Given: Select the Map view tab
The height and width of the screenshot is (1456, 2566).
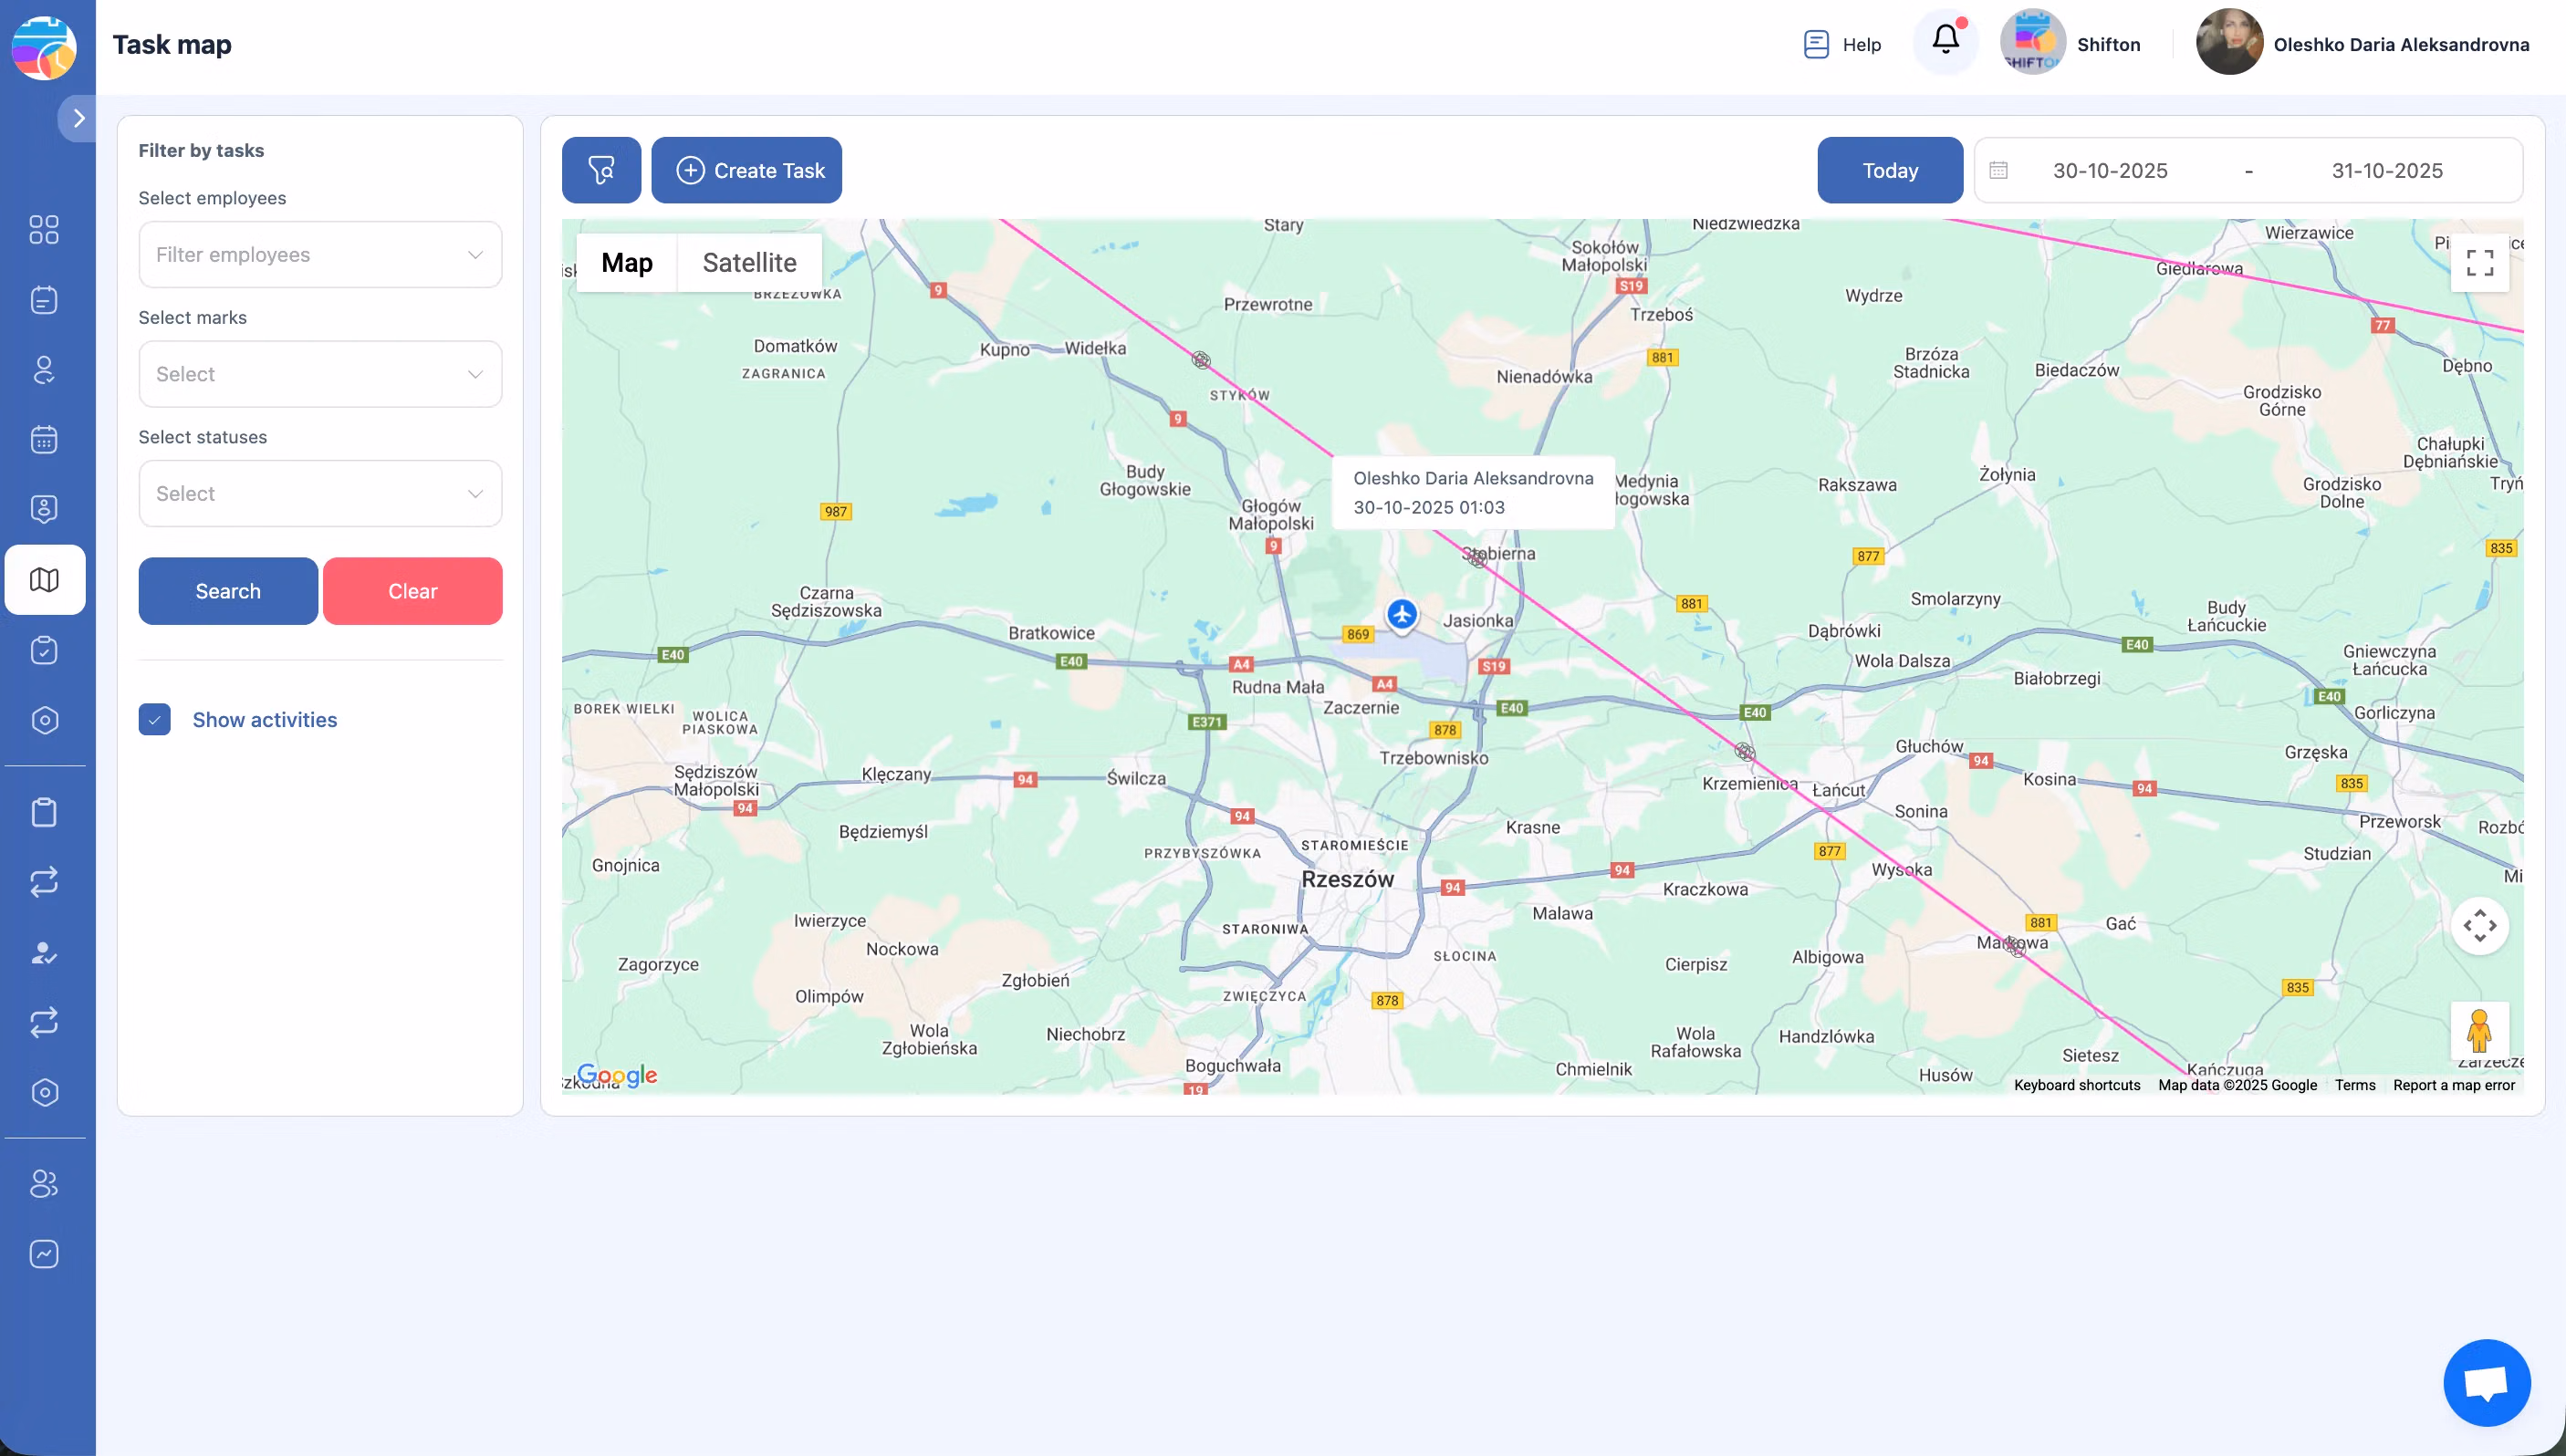Looking at the screenshot, I should (627, 262).
